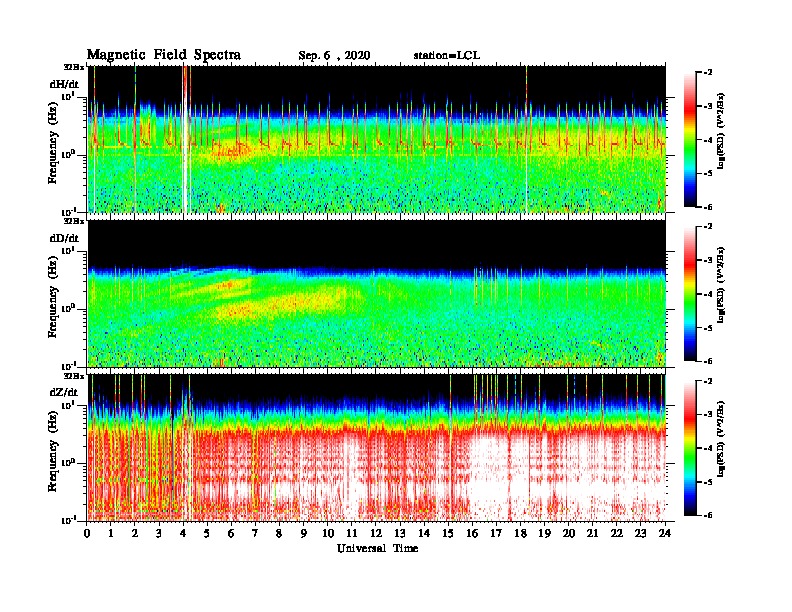Click hour tick label "12" on time axis
Screen dimensions: 792x612
376,534
